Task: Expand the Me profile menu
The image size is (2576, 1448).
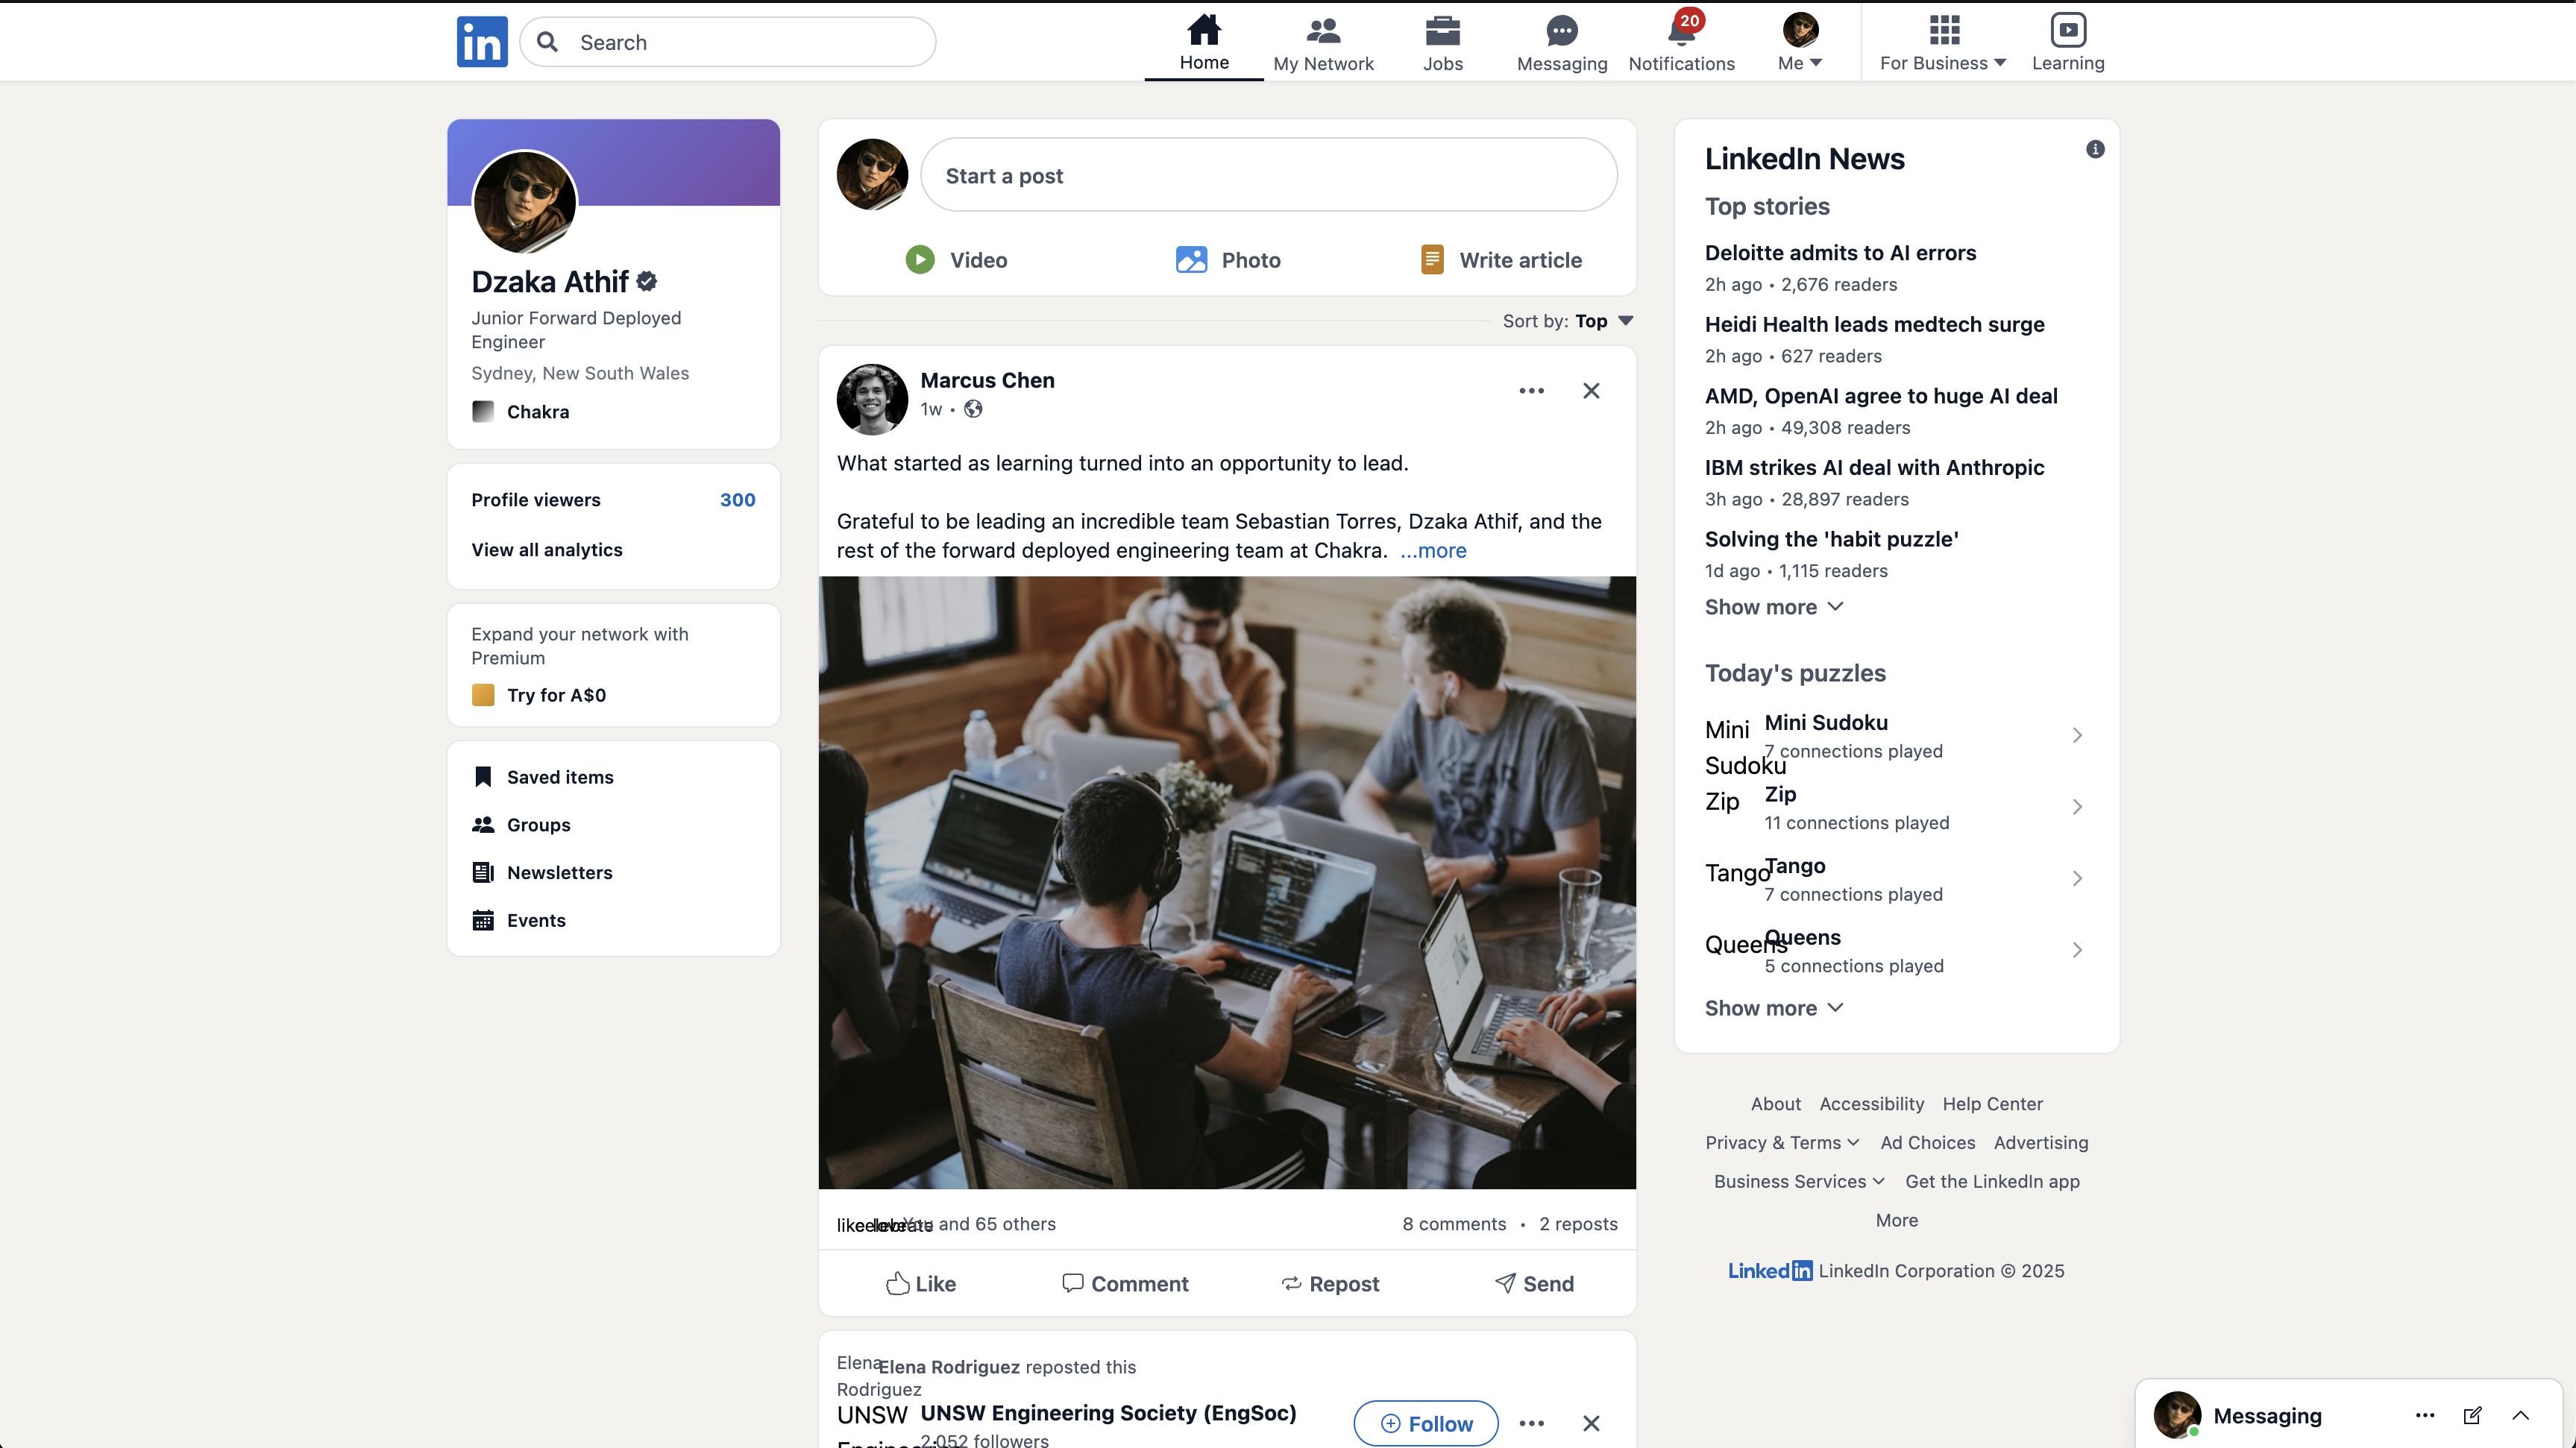Action: pos(1800,42)
